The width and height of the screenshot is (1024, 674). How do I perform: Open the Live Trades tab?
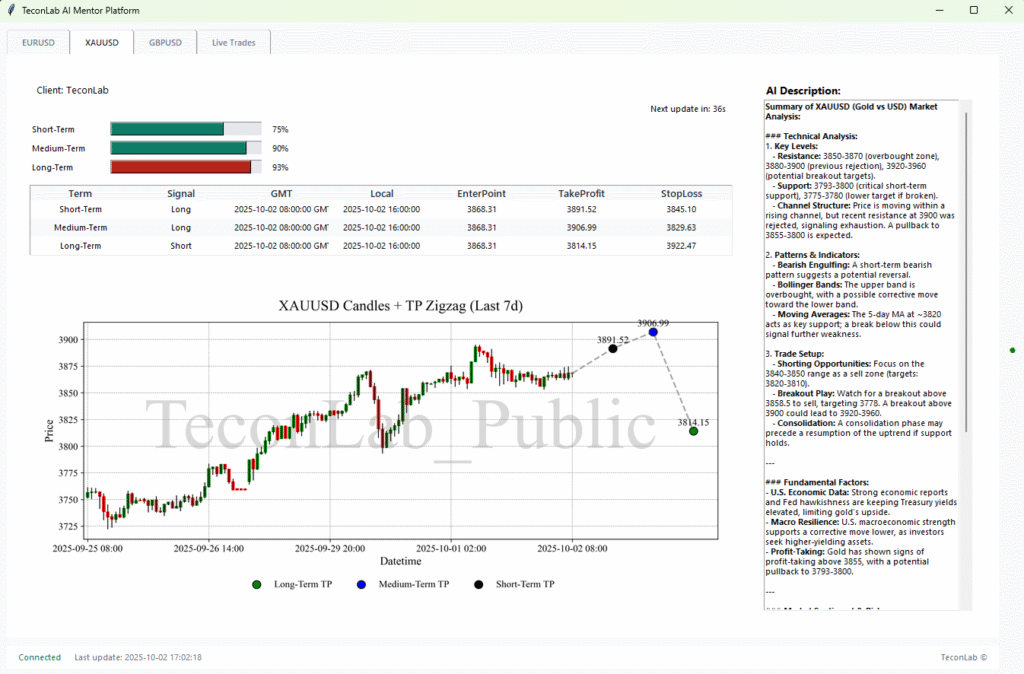[233, 43]
